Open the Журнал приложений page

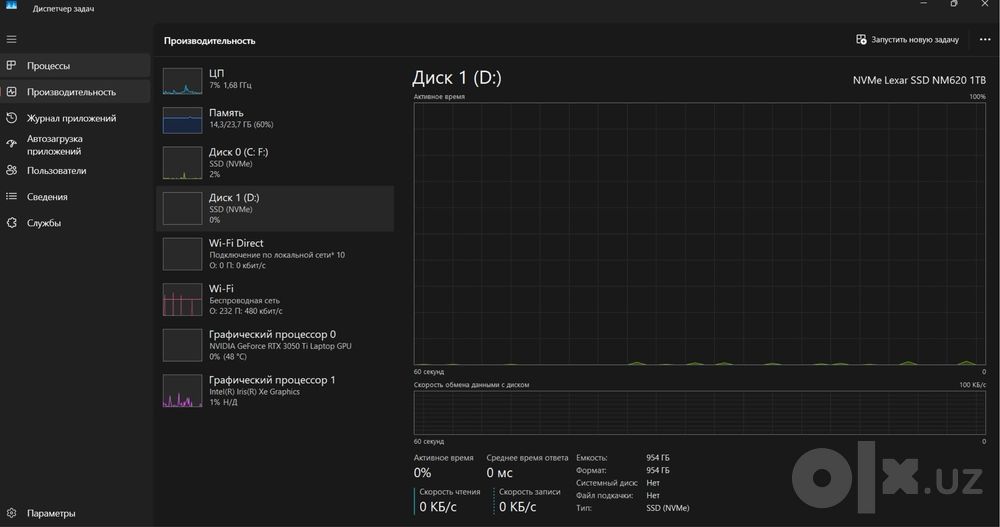[75, 118]
